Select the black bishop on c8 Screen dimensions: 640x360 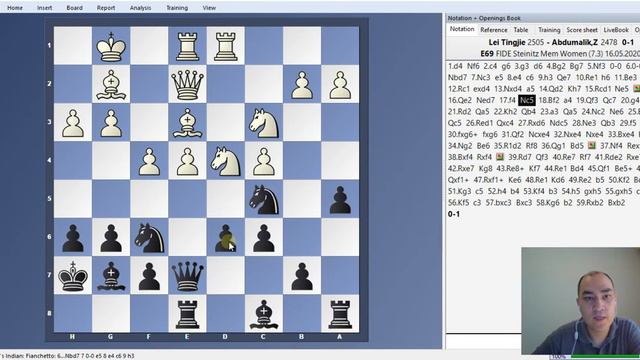(x=264, y=314)
